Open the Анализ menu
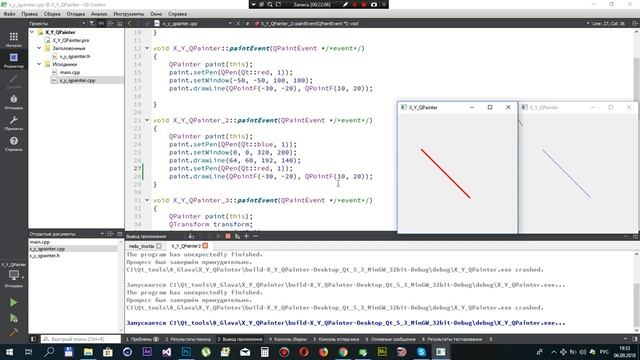The width and height of the screenshot is (640, 360). 99,14
